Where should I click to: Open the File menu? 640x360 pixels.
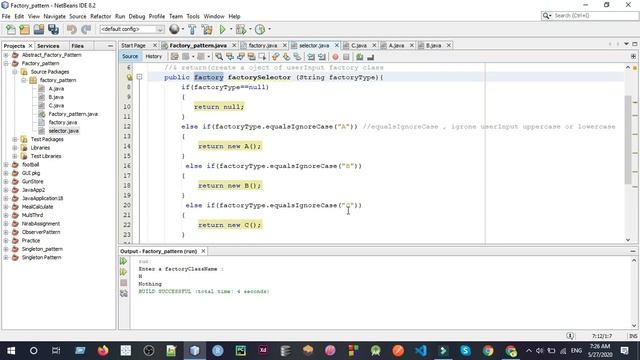(6, 16)
